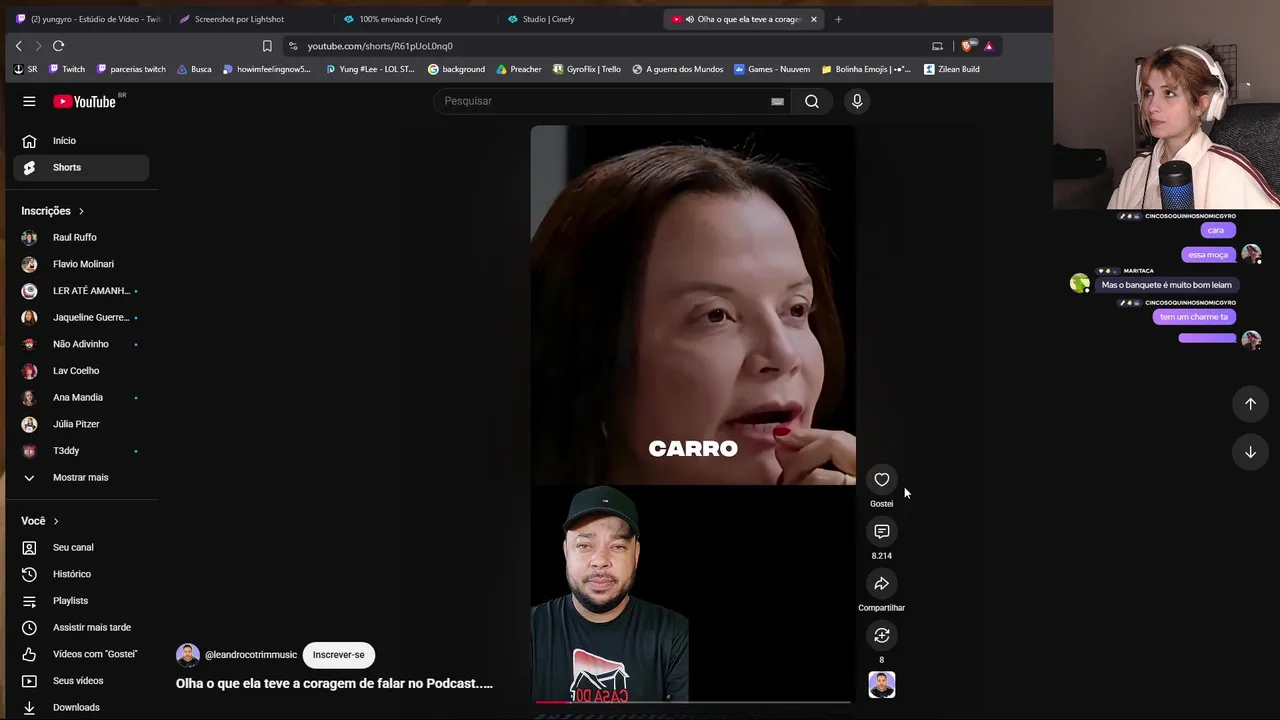Viewport: 1280px width, 720px height.
Task: Open Seus vídeos in the sidebar
Action: (x=81, y=681)
